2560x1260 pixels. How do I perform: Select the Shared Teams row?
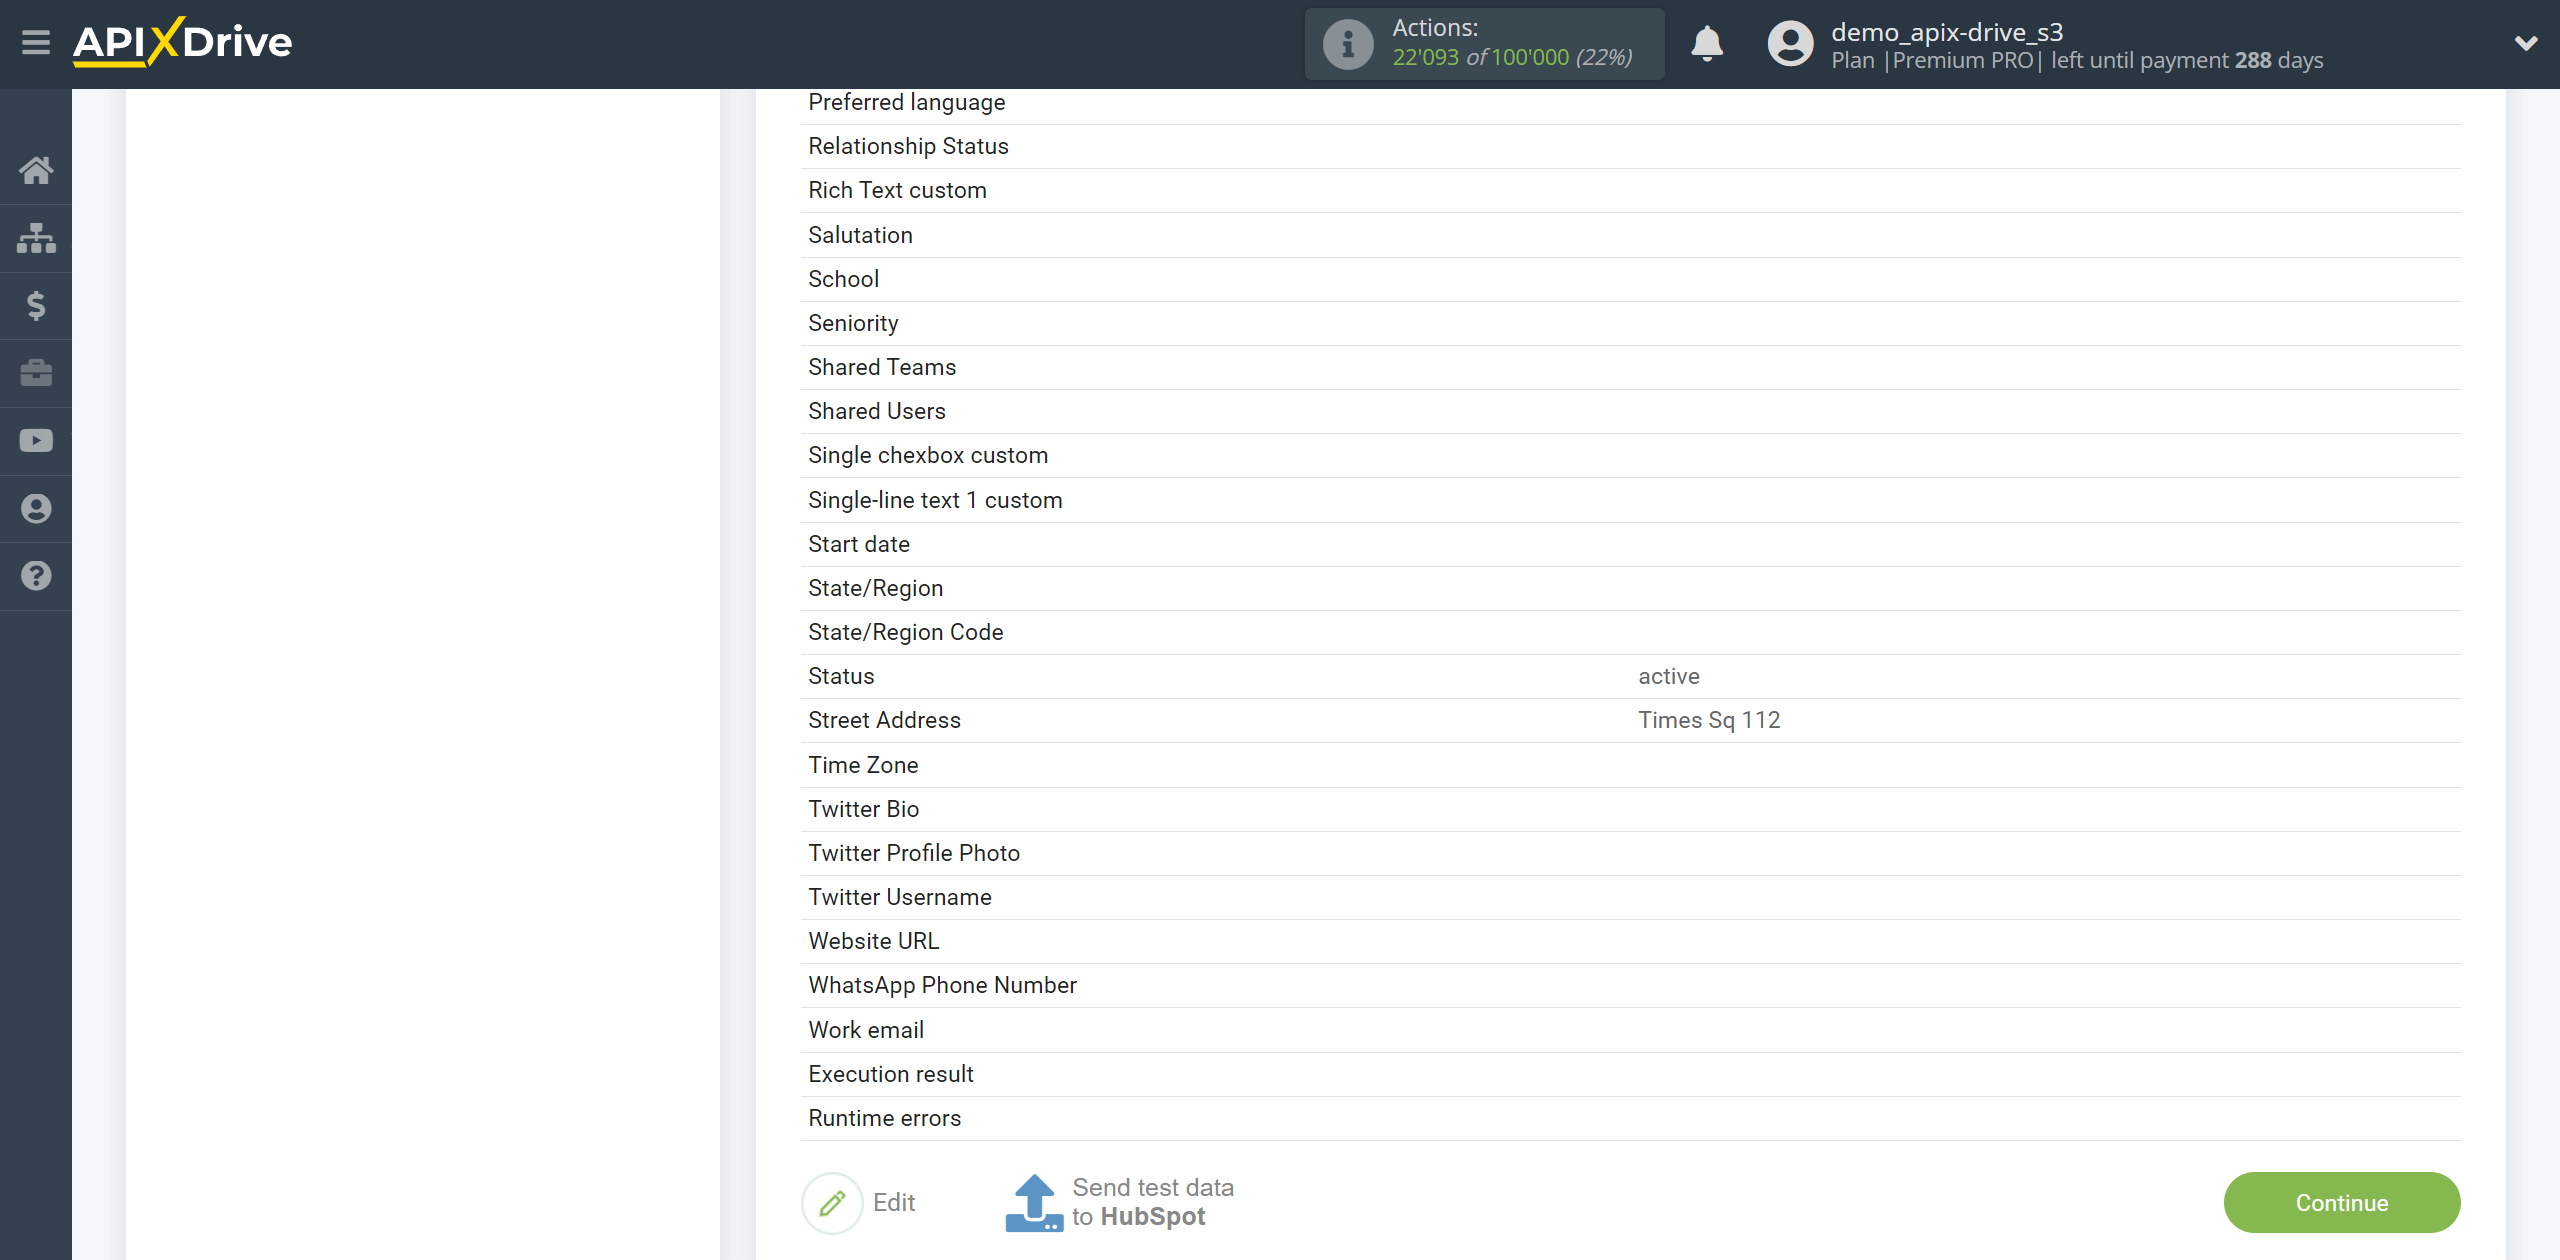(x=1630, y=368)
